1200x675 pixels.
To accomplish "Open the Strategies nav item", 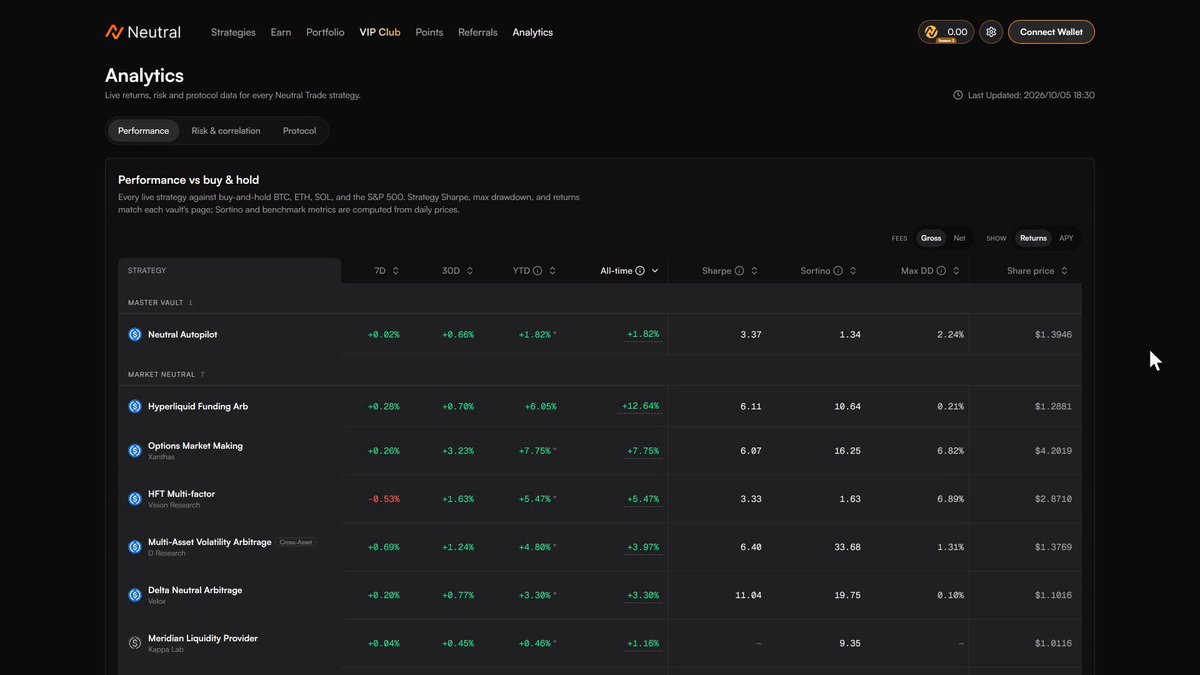I will click(x=233, y=32).
